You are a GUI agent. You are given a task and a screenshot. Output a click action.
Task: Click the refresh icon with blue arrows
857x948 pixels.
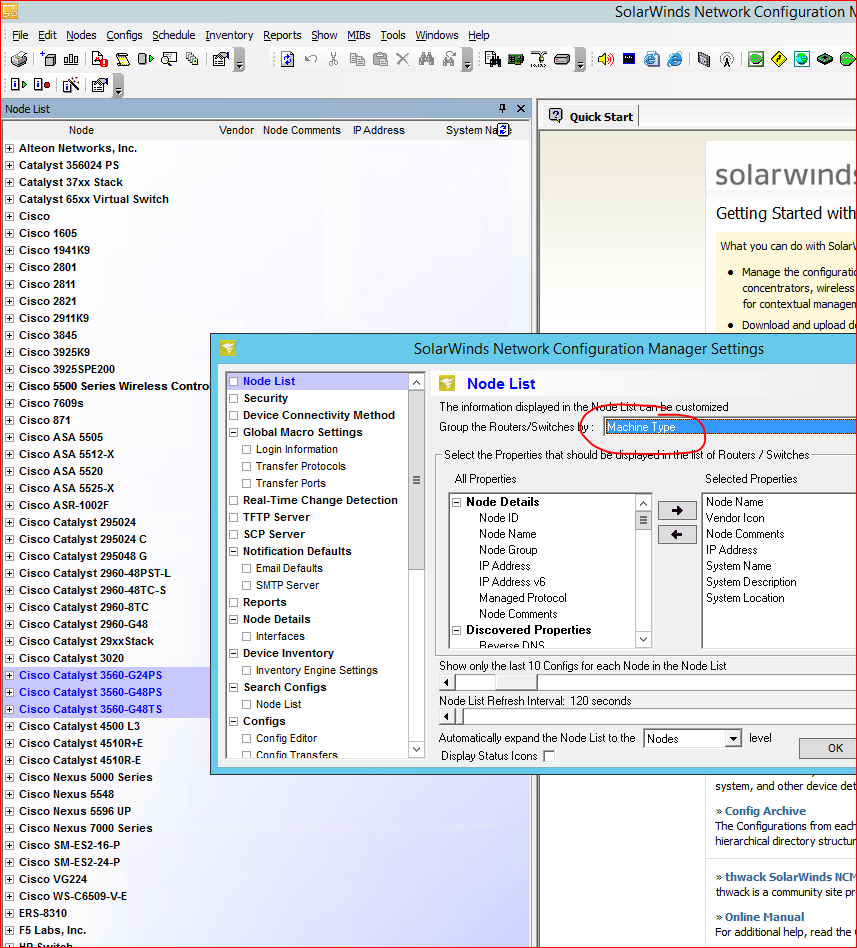(x=288, y=59)
